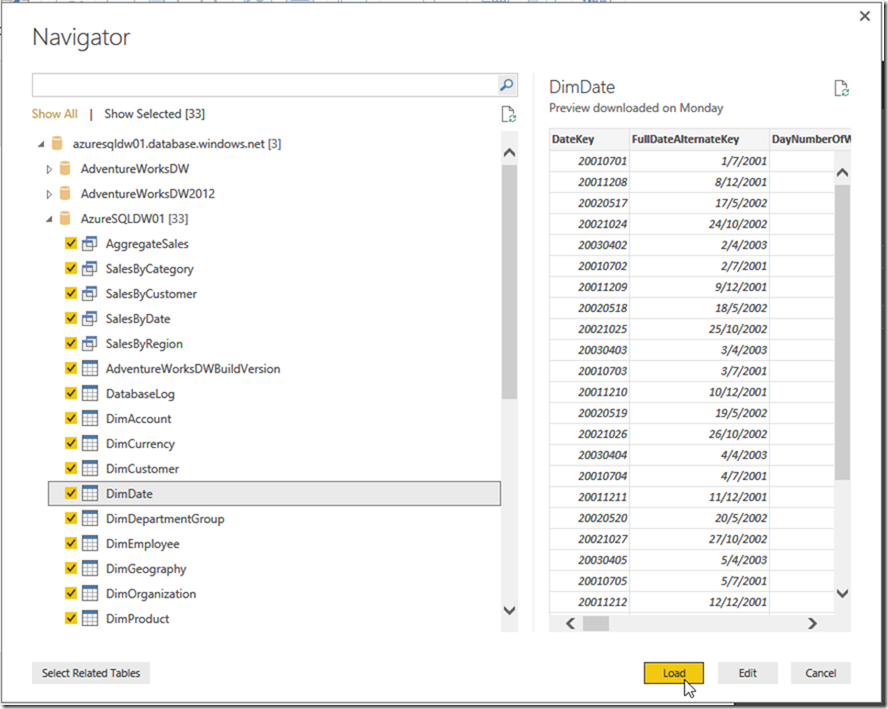Click the preview vertical scroll up arrow
The width and height of the screenshot is (888, 709).
tap(842, 173)
